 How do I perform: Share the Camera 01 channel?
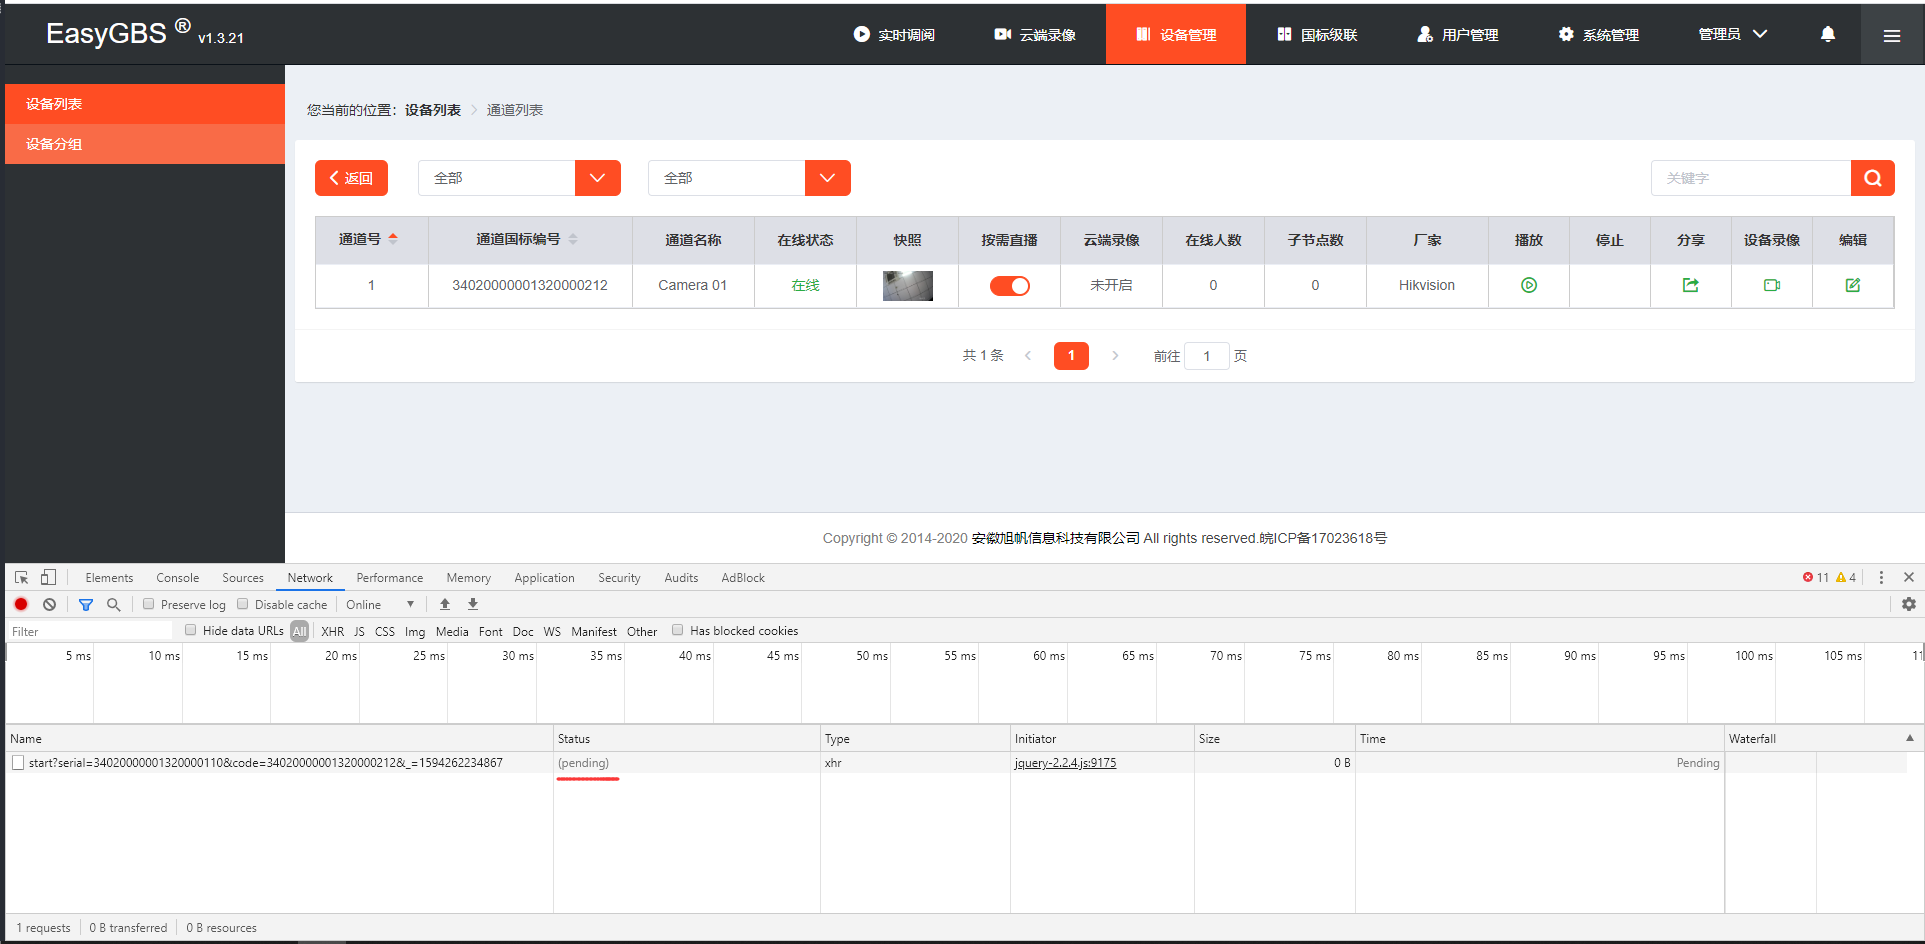(x=1690, y=285)
